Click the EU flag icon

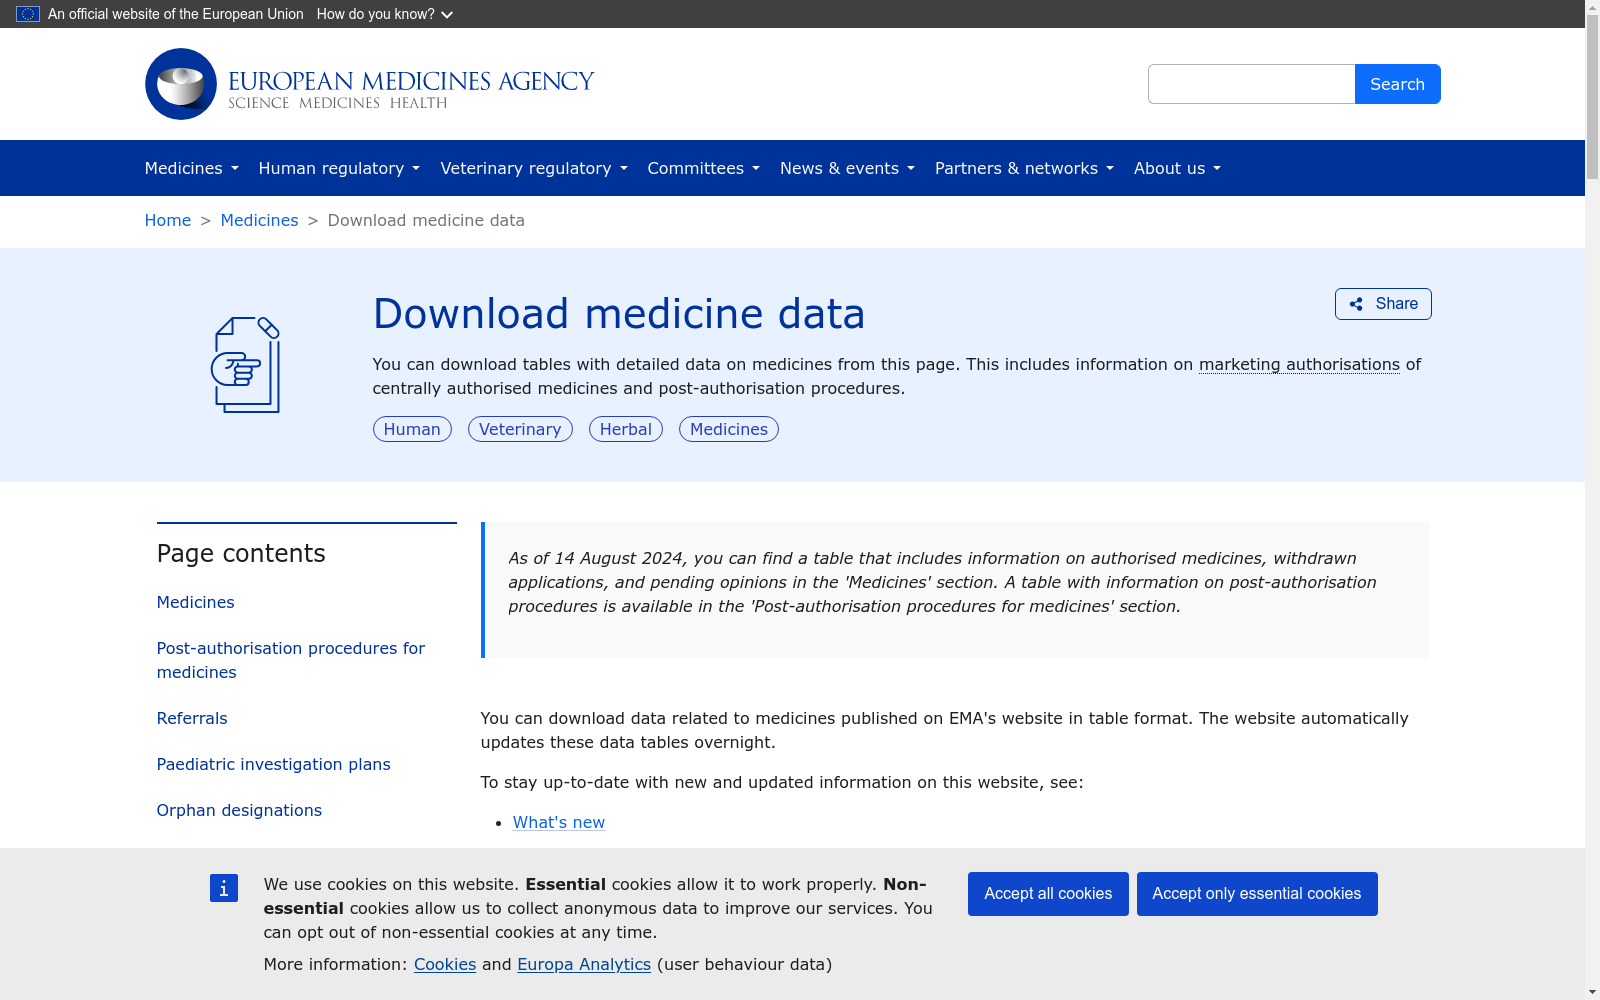click(x=28, y=14)
